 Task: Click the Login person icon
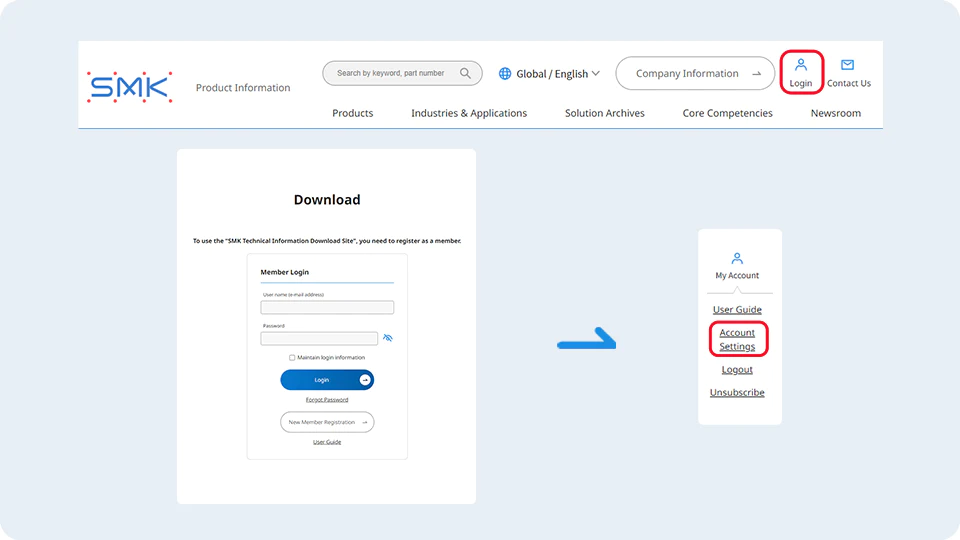[801, 65]
